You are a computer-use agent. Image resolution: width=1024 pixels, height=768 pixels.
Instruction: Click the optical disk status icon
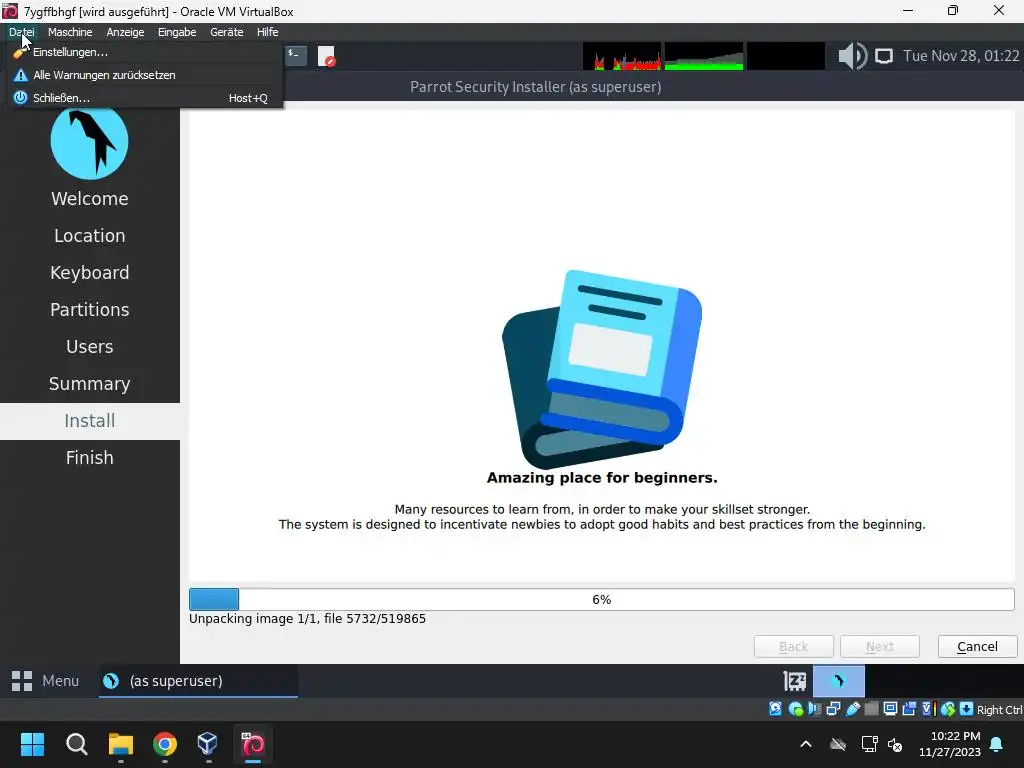tap(795, 709)
